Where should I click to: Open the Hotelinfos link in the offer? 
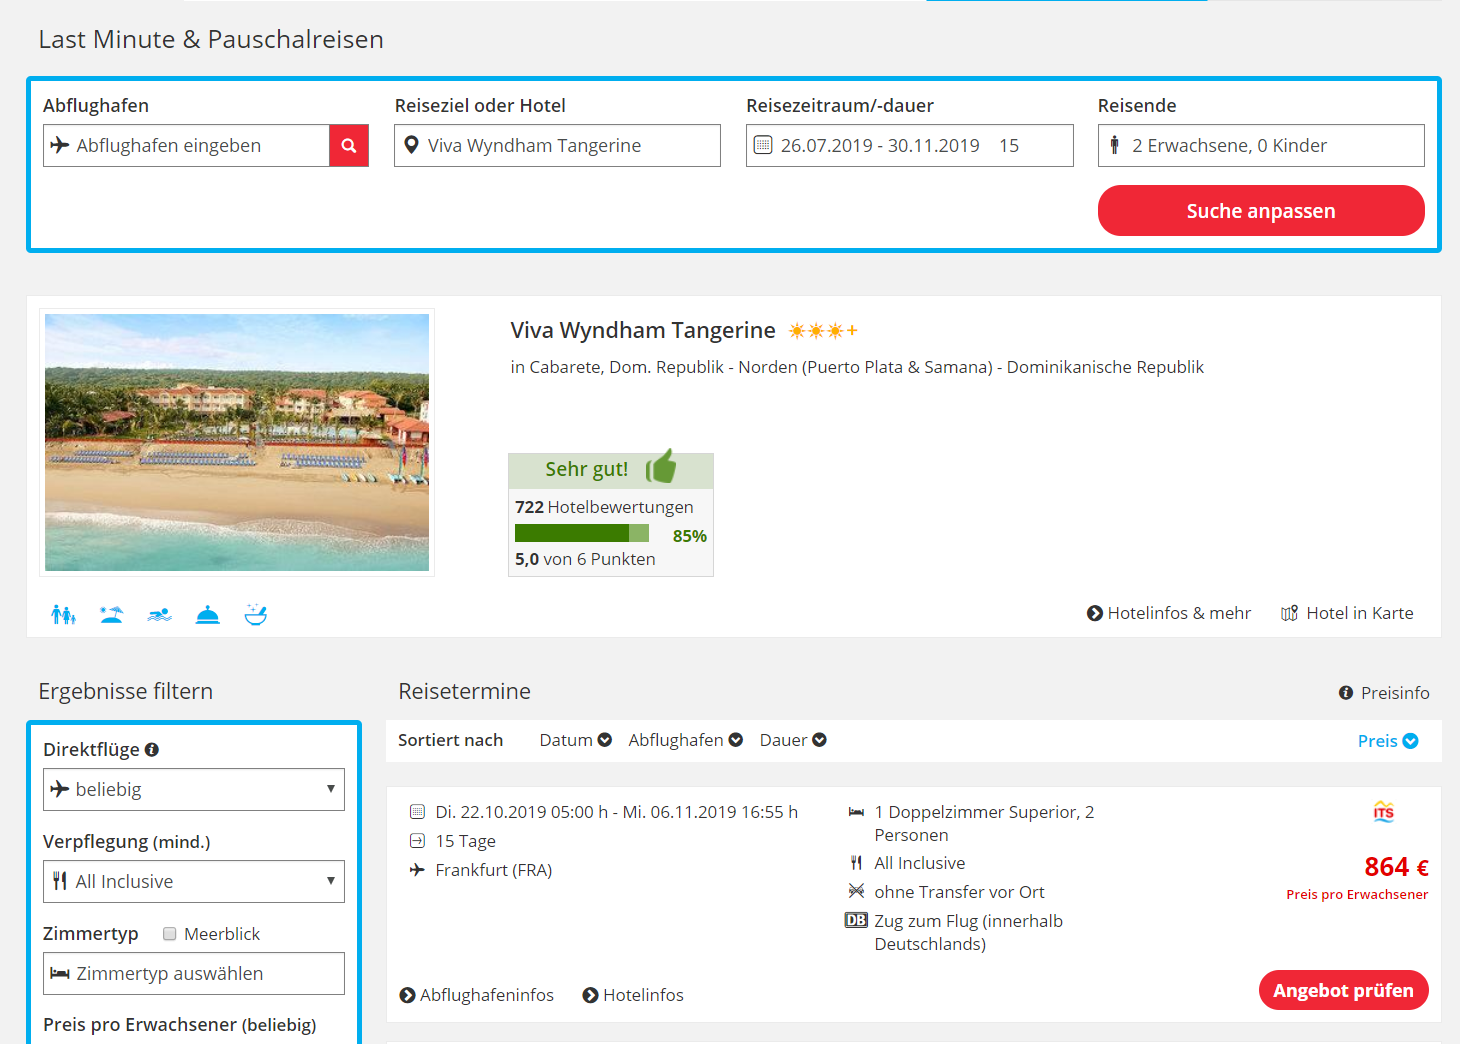coord(633,995)
